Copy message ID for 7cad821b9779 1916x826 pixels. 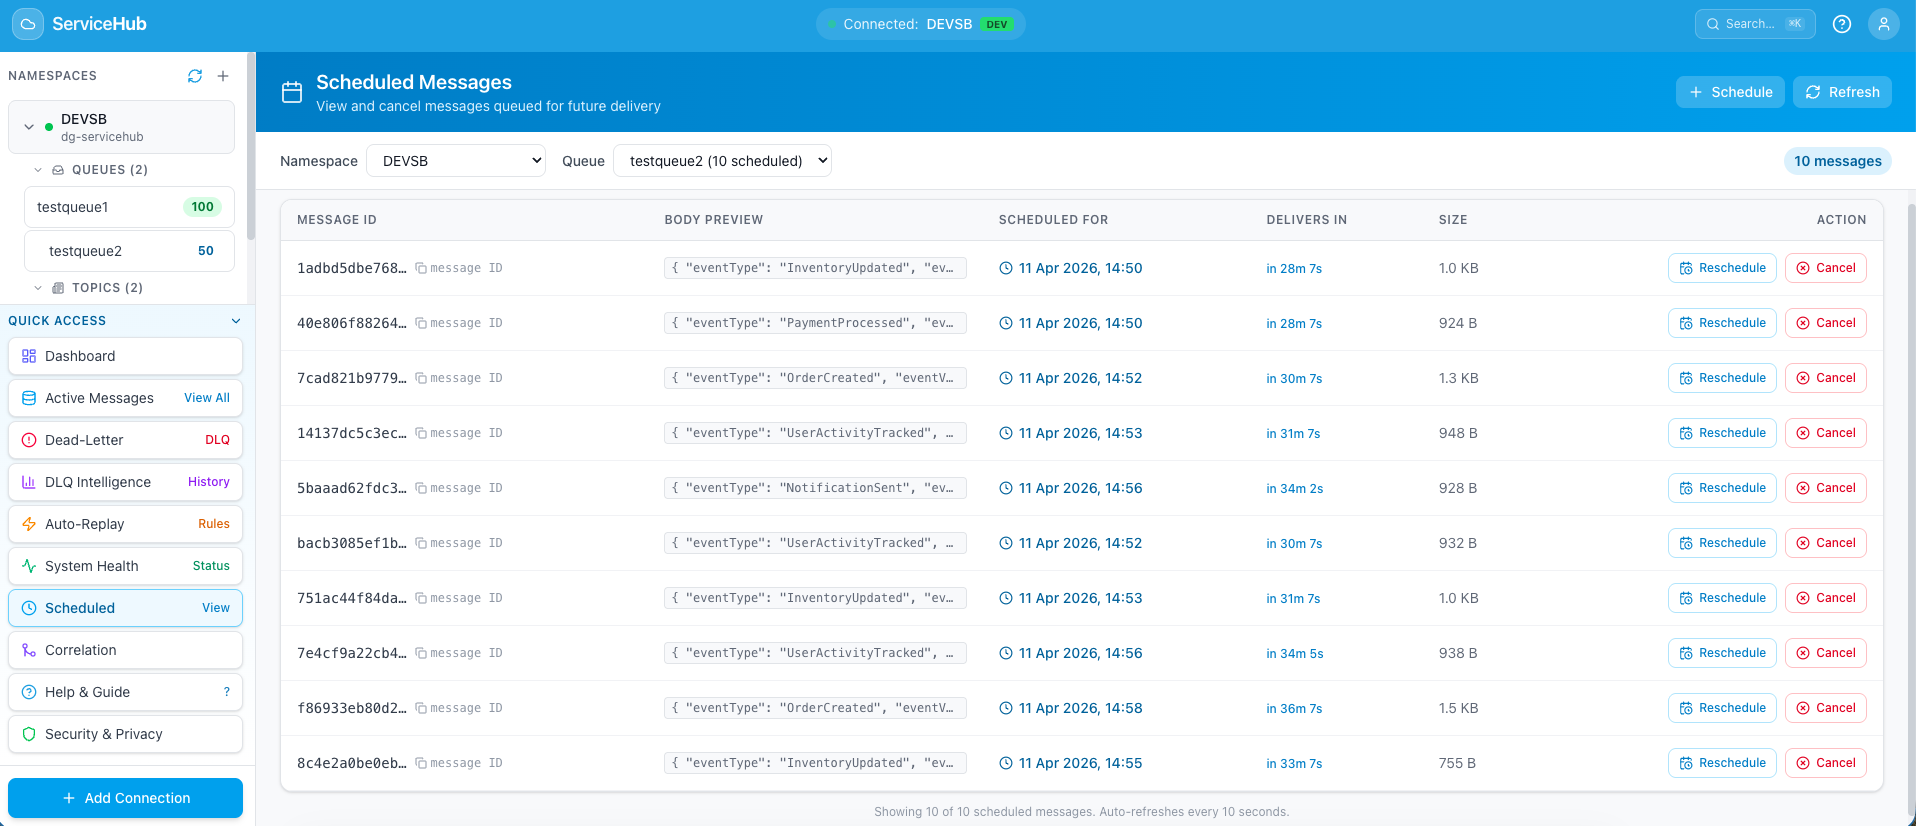[421, 378]
